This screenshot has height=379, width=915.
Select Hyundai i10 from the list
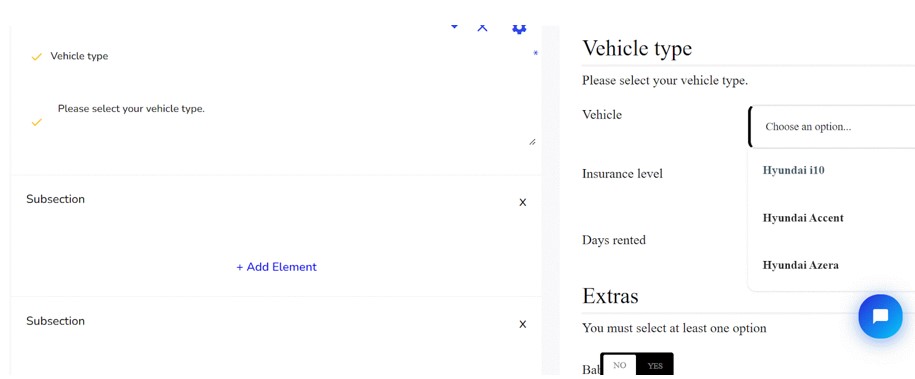click(x=793, y=171)
